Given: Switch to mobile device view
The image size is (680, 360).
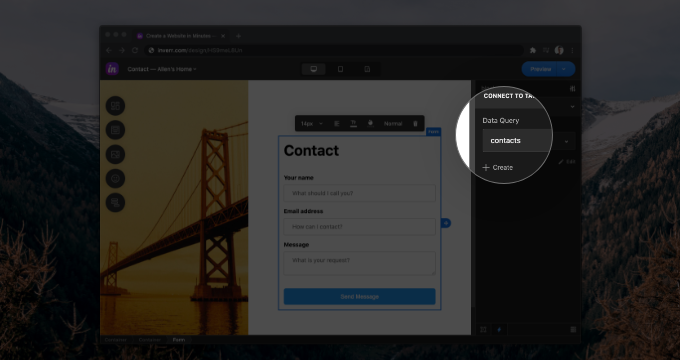Looking at the screenshot, I should tap(367, 69).
